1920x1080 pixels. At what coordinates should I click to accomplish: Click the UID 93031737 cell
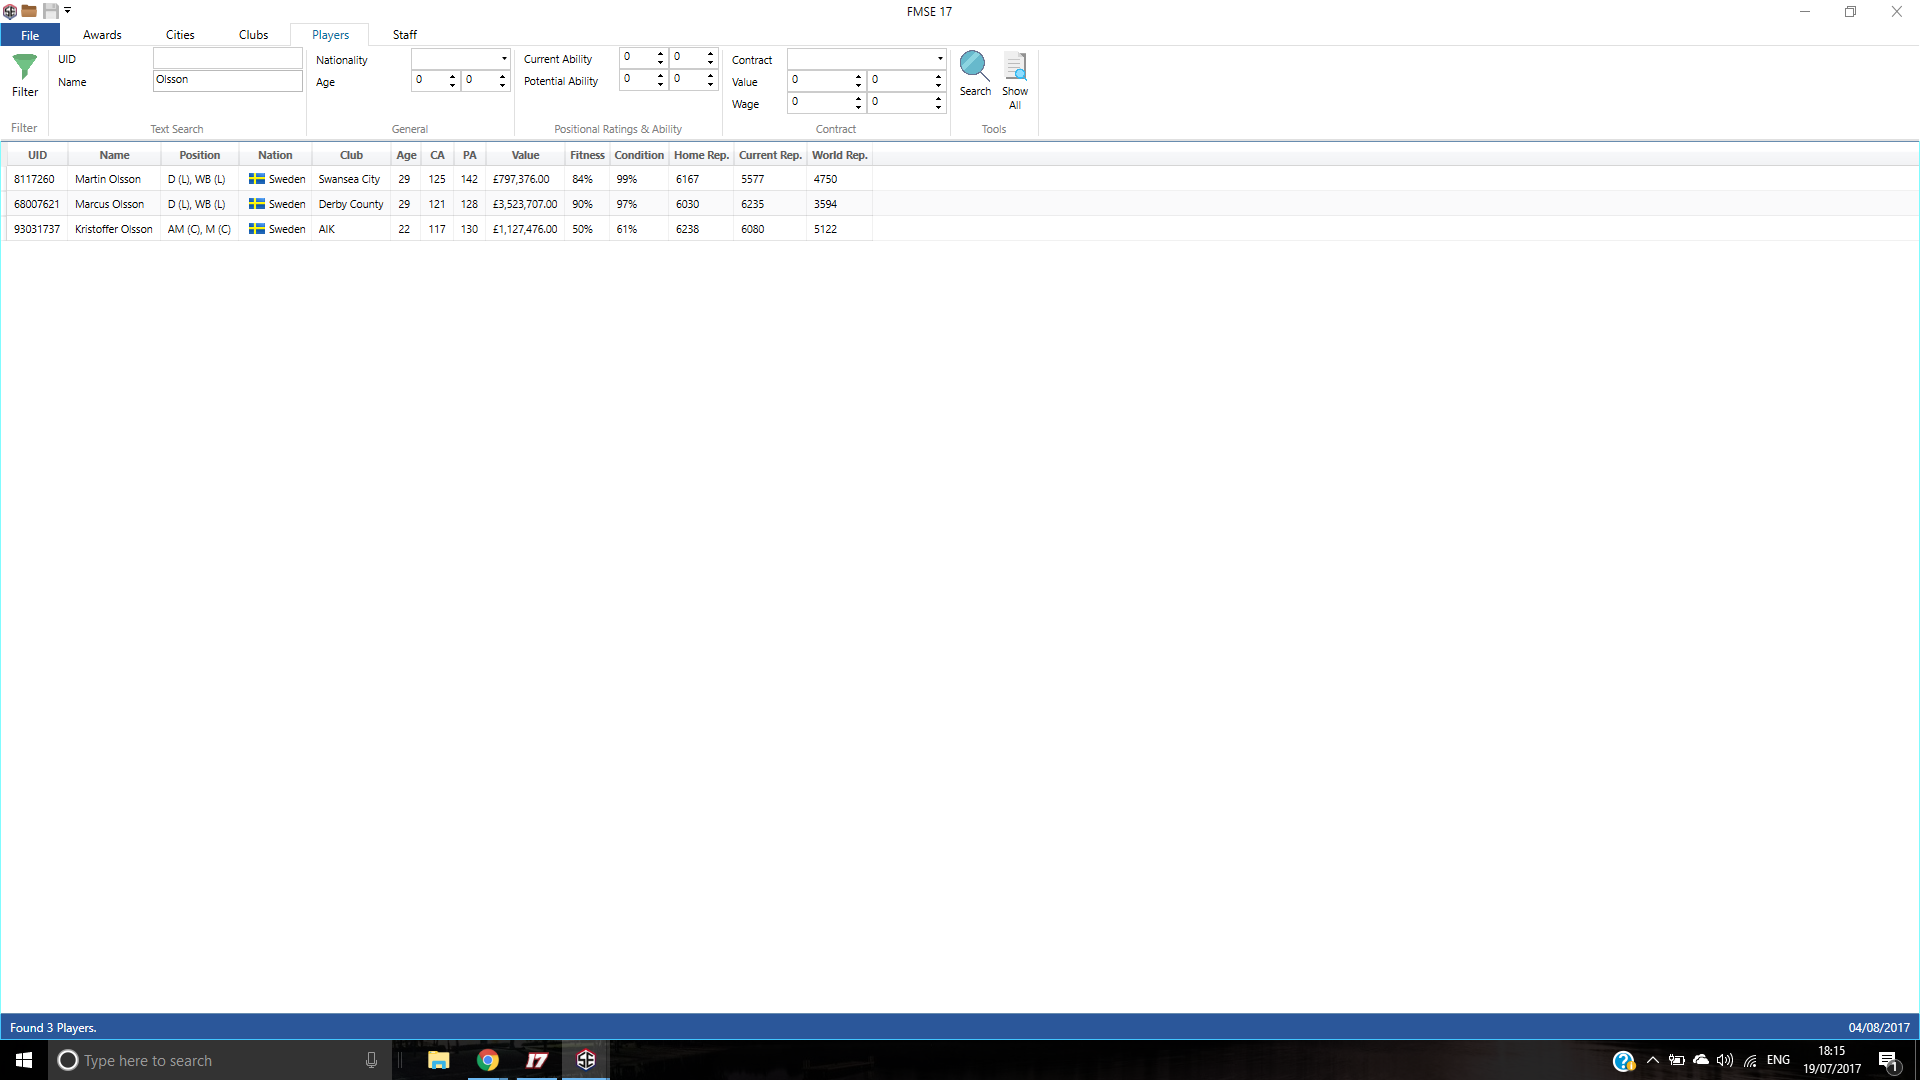click(x=37, y=229)
